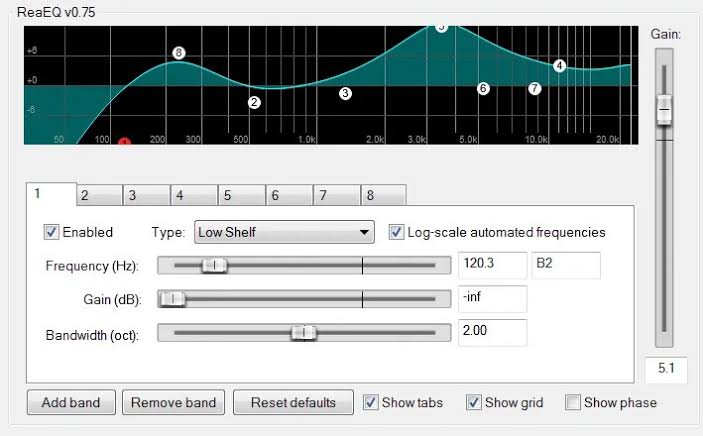Select band point 4 on the EQ graph
This screenshot has width=703, height=436.
(559, 66)
